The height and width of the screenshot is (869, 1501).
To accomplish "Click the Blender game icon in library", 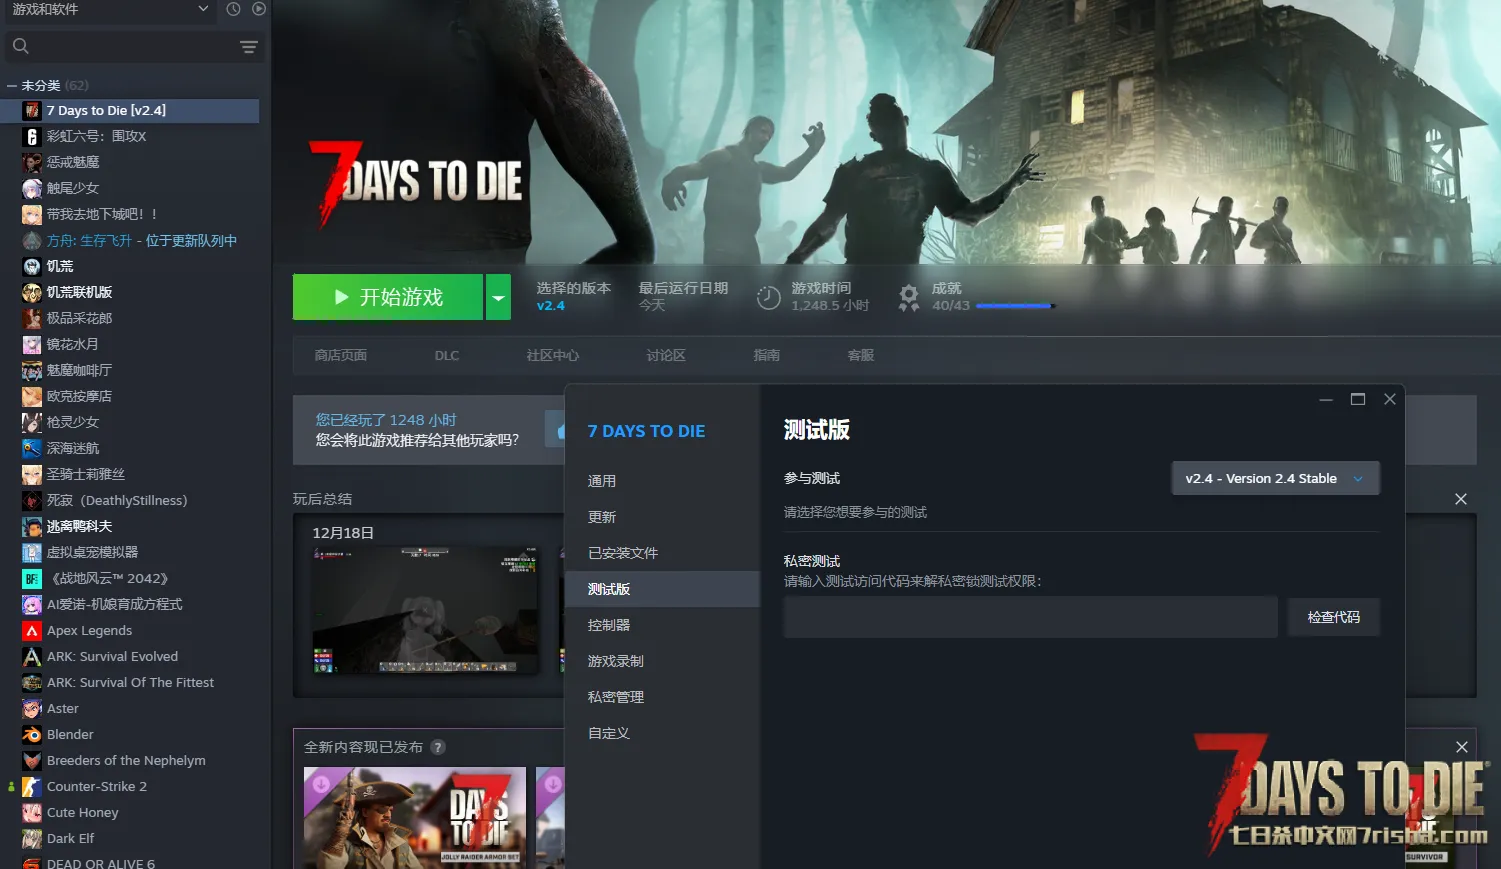I will point(32,735).
